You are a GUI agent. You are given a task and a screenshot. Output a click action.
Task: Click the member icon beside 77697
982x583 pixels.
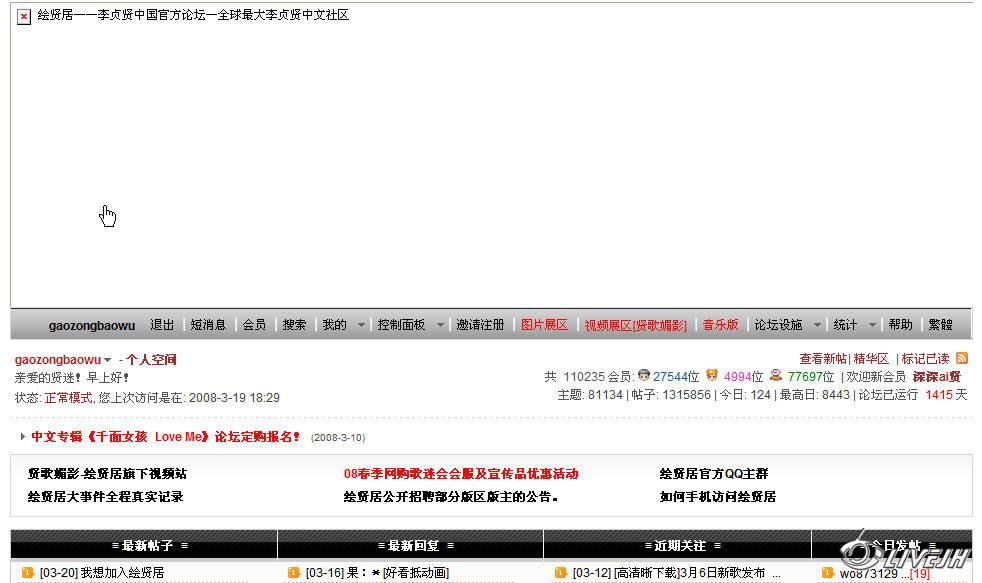point(776,376)
